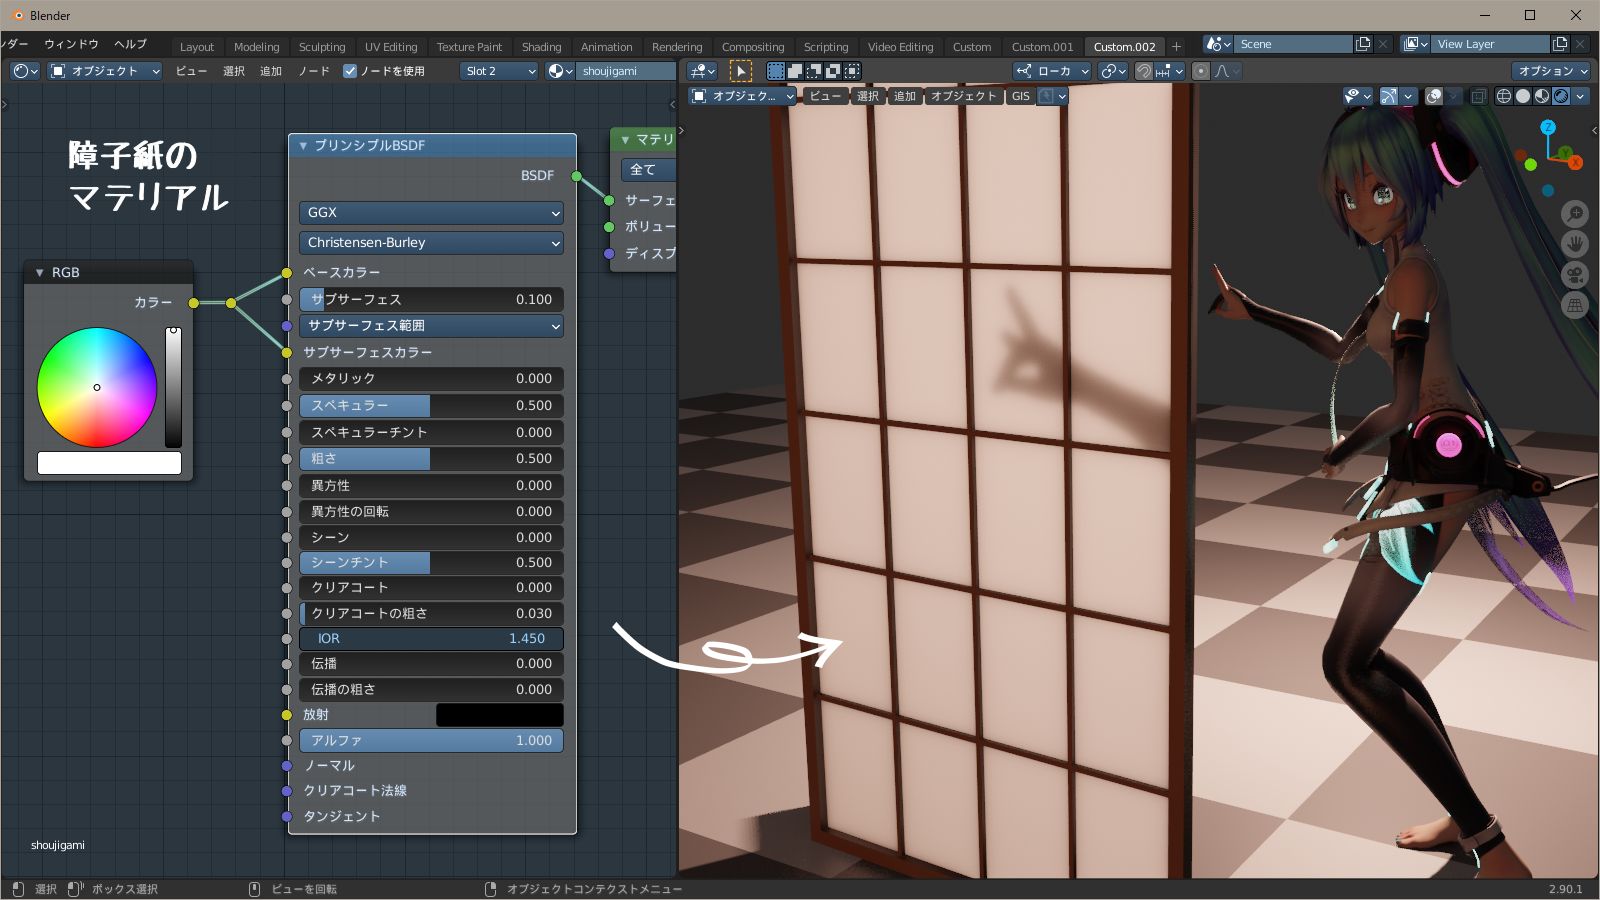The height and width of the screenshot is (900, 1600).
Task: Add a new workspace with plus icon
Action: click(x=1177, y=46)
